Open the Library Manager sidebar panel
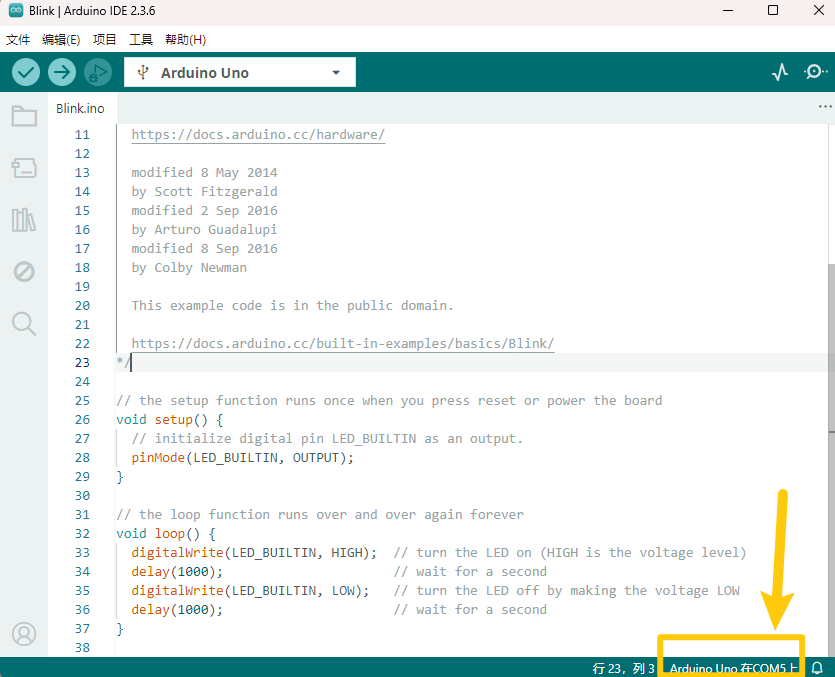The image size is (835, 677). coord(24,219)
